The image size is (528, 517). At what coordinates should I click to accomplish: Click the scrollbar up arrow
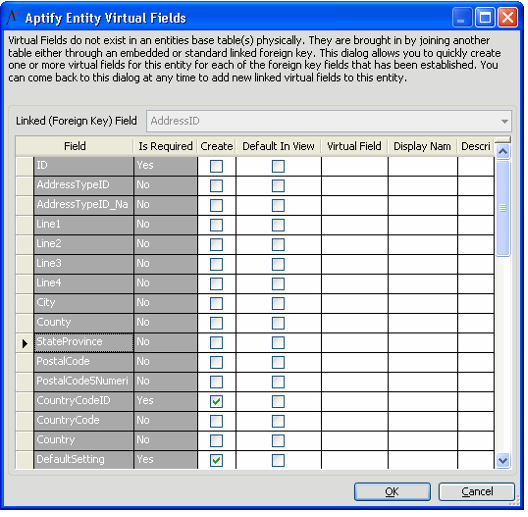(503, 152)
